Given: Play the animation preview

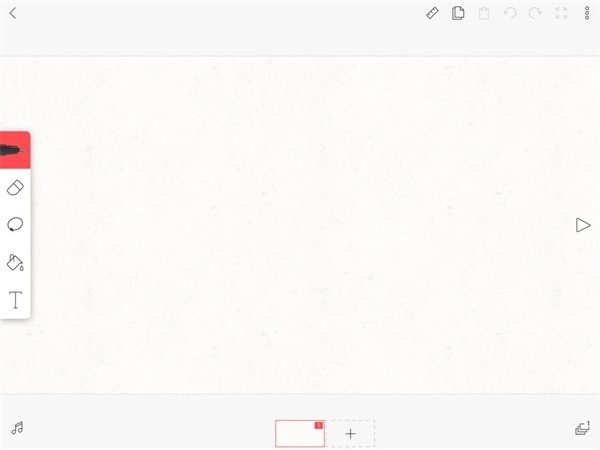Looking at the screenshot, I should click(583, 225).
